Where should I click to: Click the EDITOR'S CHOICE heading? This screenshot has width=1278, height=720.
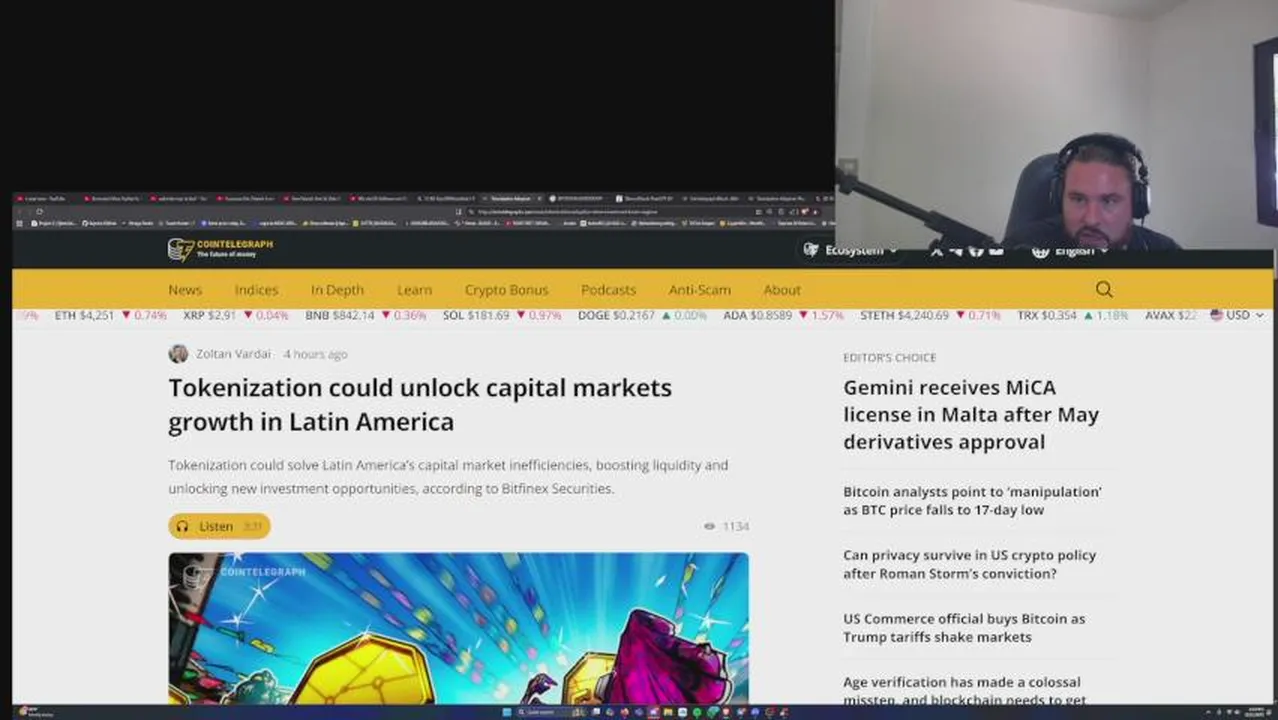point(889,357)
